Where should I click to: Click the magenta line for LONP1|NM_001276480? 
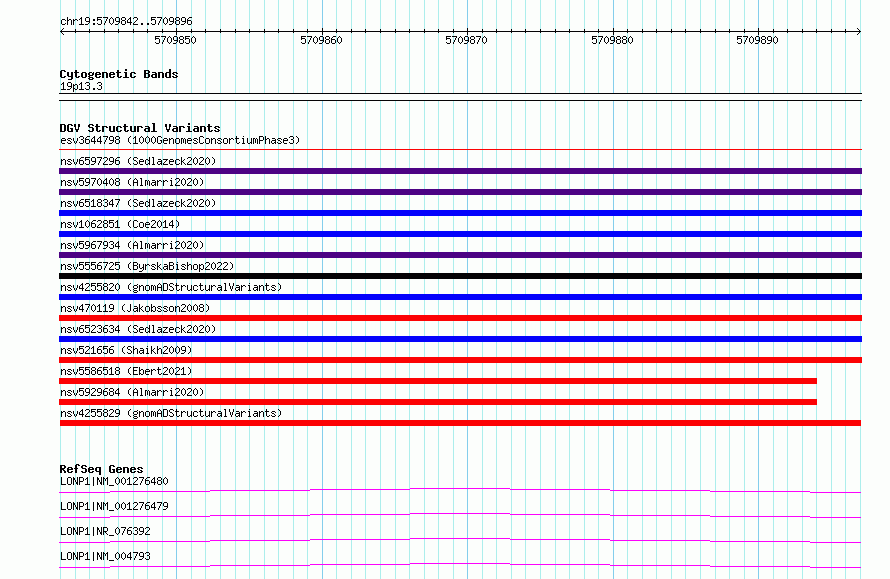point(460,489)
